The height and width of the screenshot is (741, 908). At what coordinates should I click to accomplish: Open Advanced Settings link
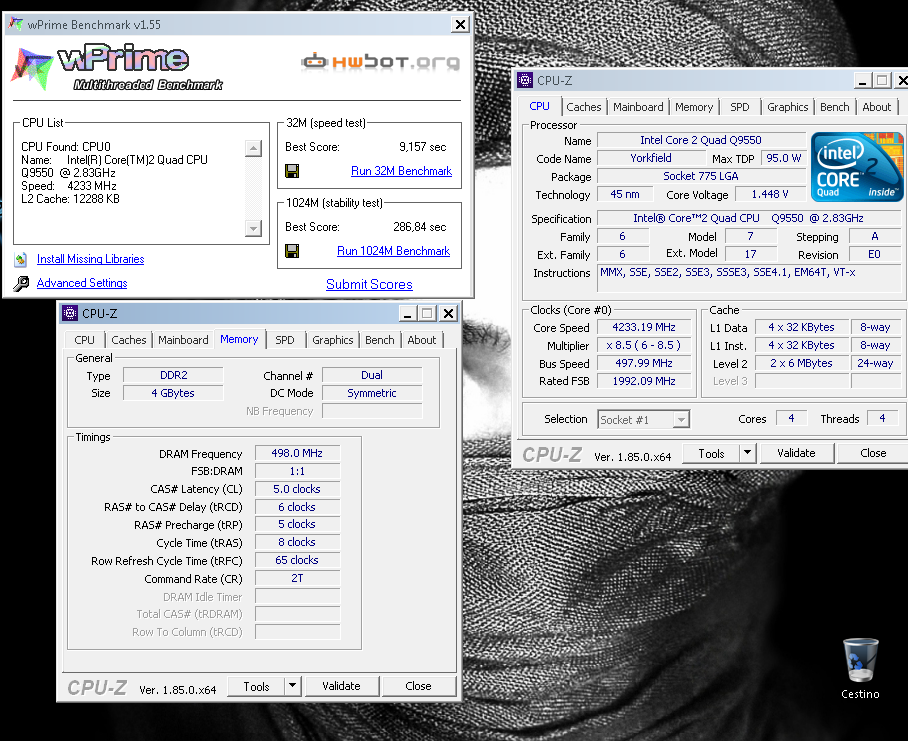pos(82,283)
